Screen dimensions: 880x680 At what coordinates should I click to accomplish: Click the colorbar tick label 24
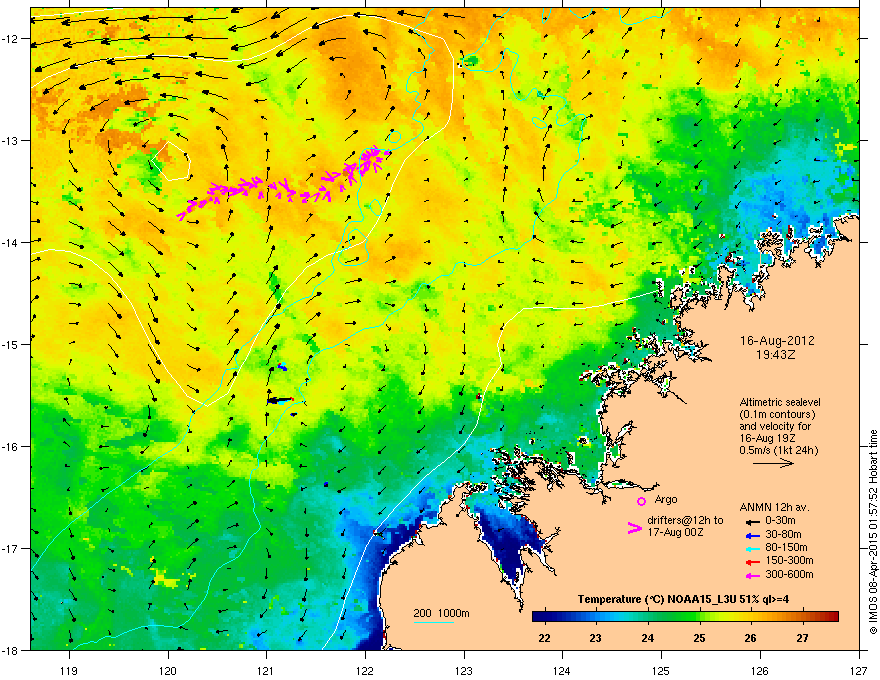[648, 638]
